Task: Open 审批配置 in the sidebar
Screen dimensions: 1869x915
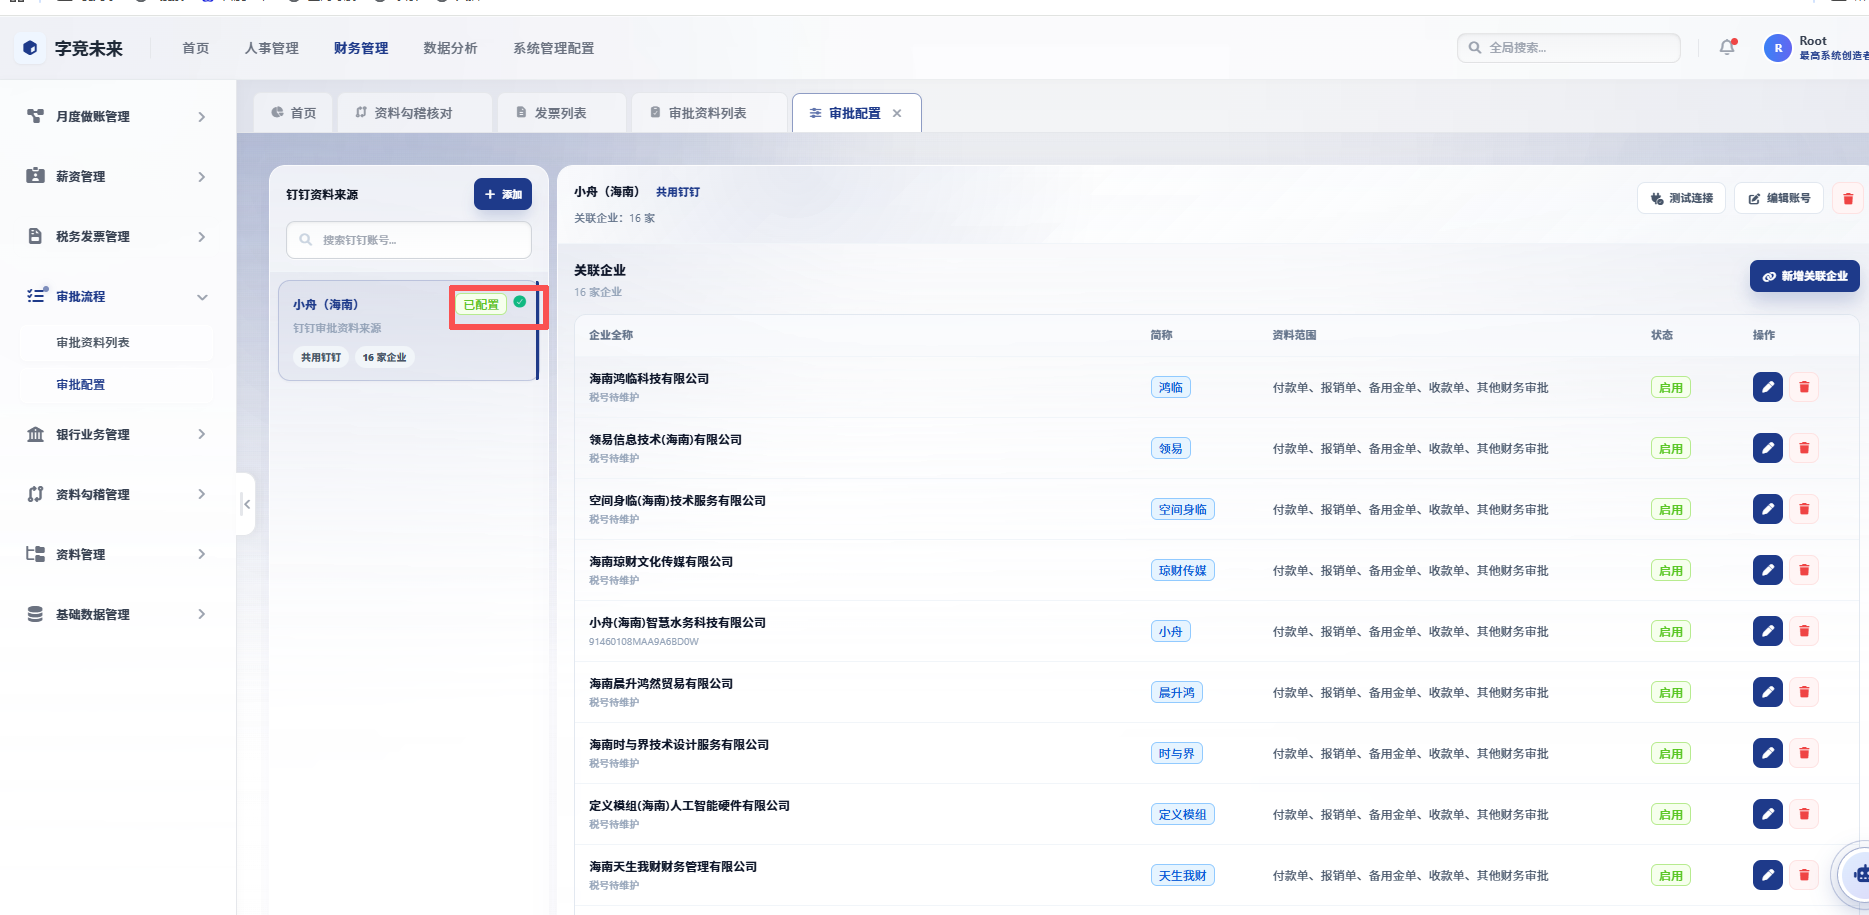Action: click(x=116, y=384)
